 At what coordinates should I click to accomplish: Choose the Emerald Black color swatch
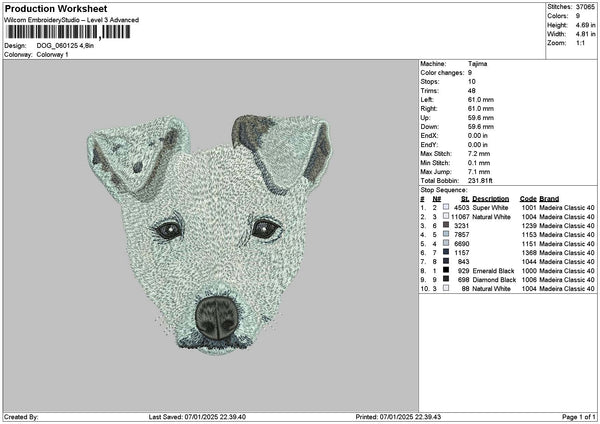point(446,270)
